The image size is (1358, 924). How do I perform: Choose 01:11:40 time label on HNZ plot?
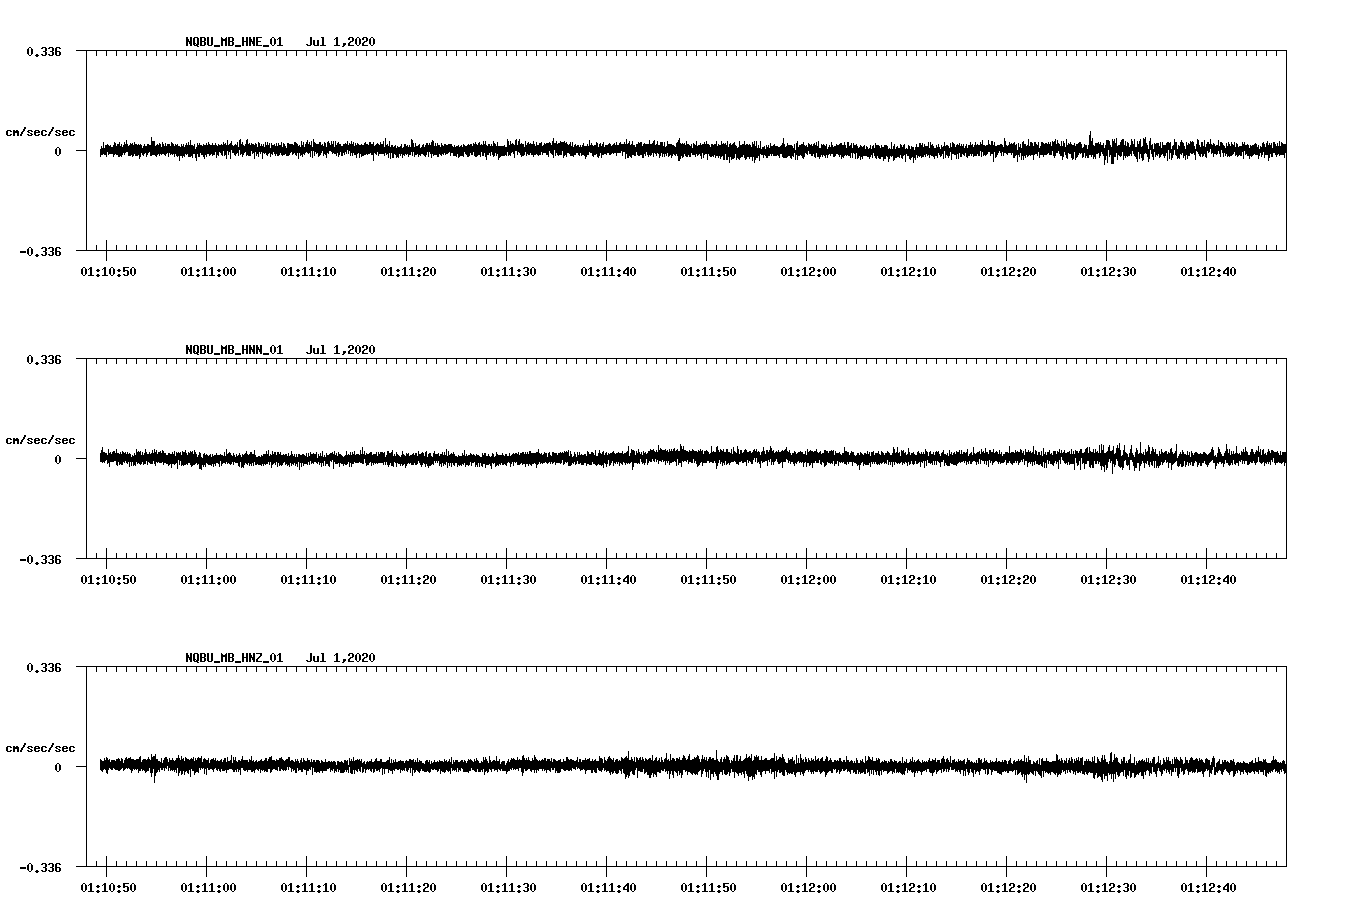point(608,888)
